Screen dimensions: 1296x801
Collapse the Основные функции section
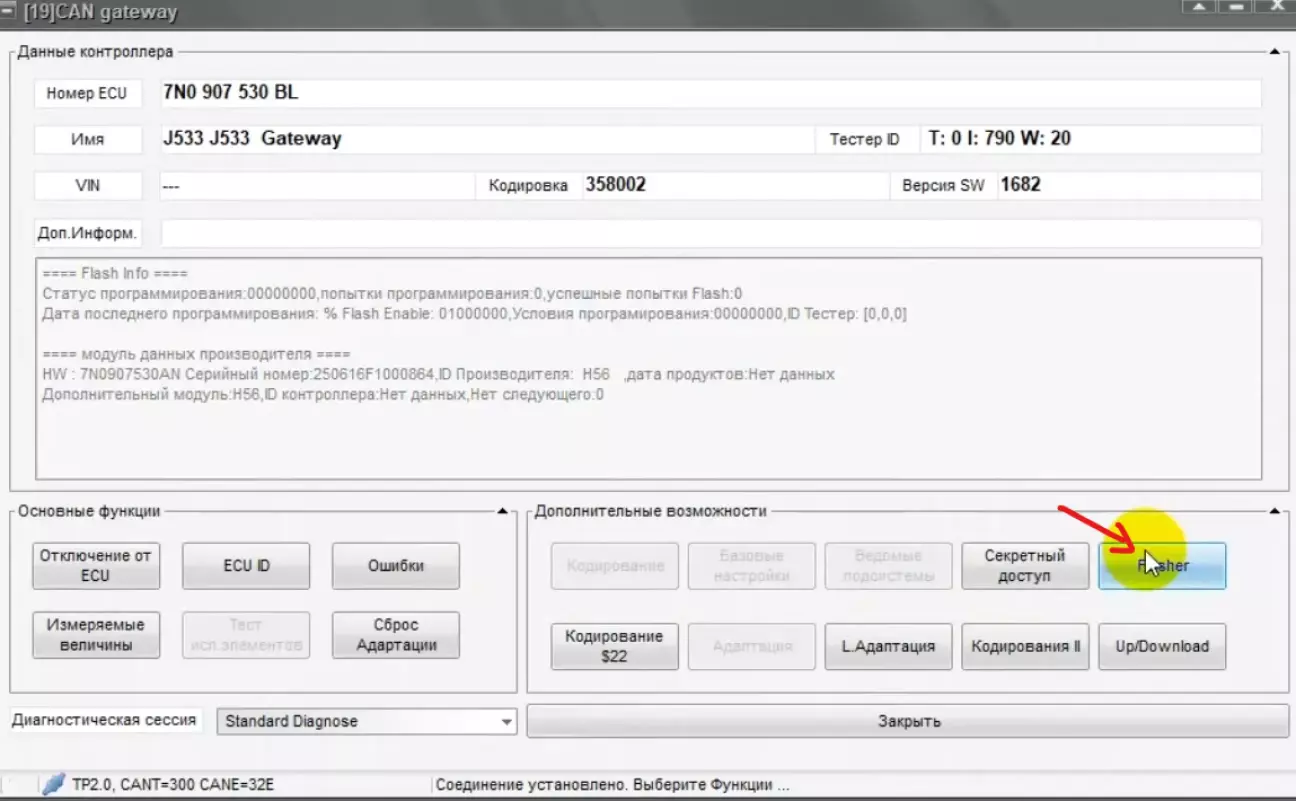pos(504,512)
